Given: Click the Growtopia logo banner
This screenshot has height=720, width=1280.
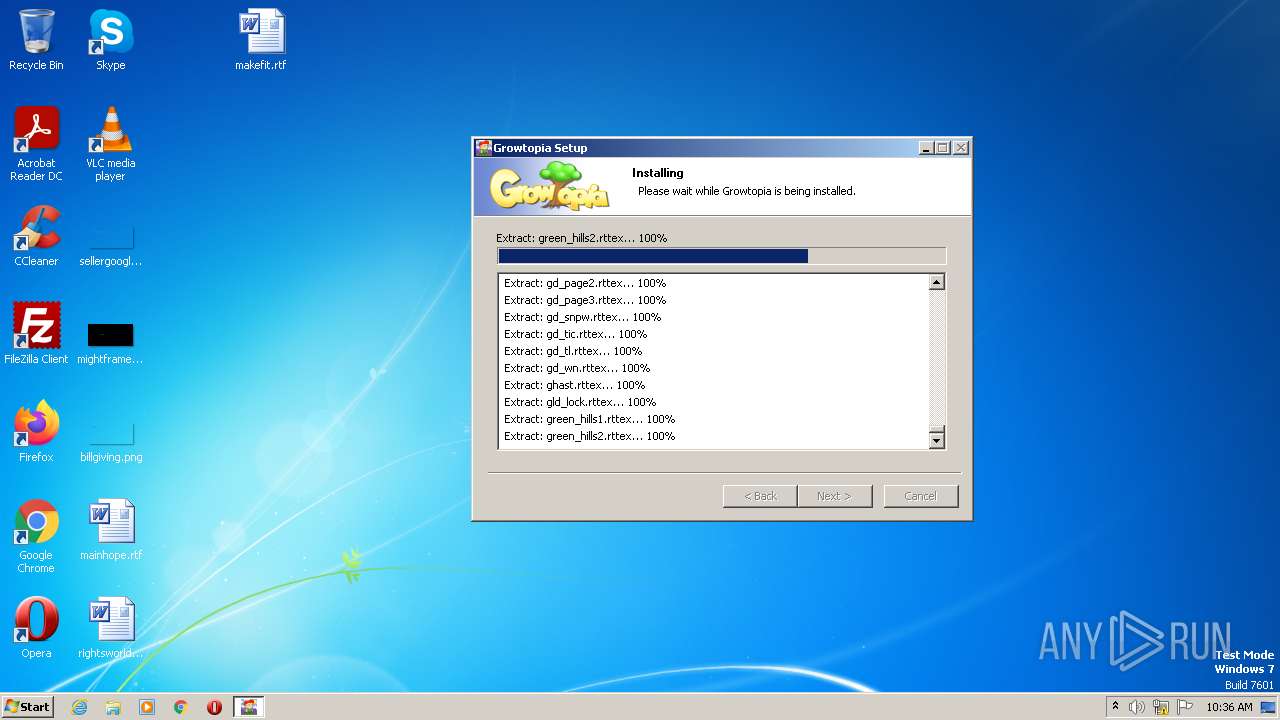Looking at the screenshot, I should (x=548, y=186).
